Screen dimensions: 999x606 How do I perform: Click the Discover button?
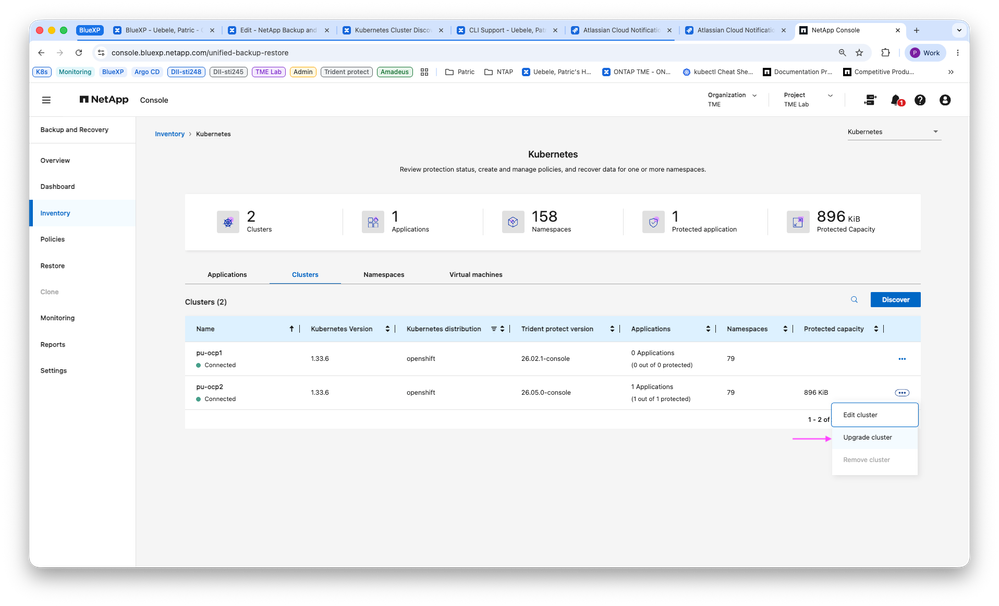tap(895, 299)
